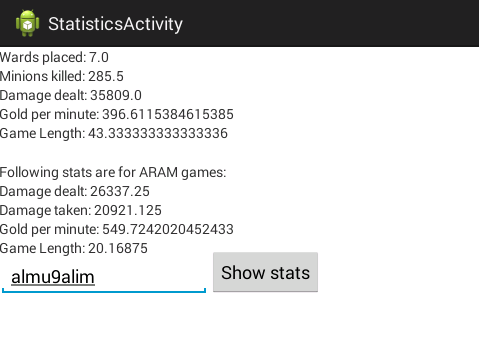
Task: Tap the StatisticsActivity title text
Action: (115, 24)
